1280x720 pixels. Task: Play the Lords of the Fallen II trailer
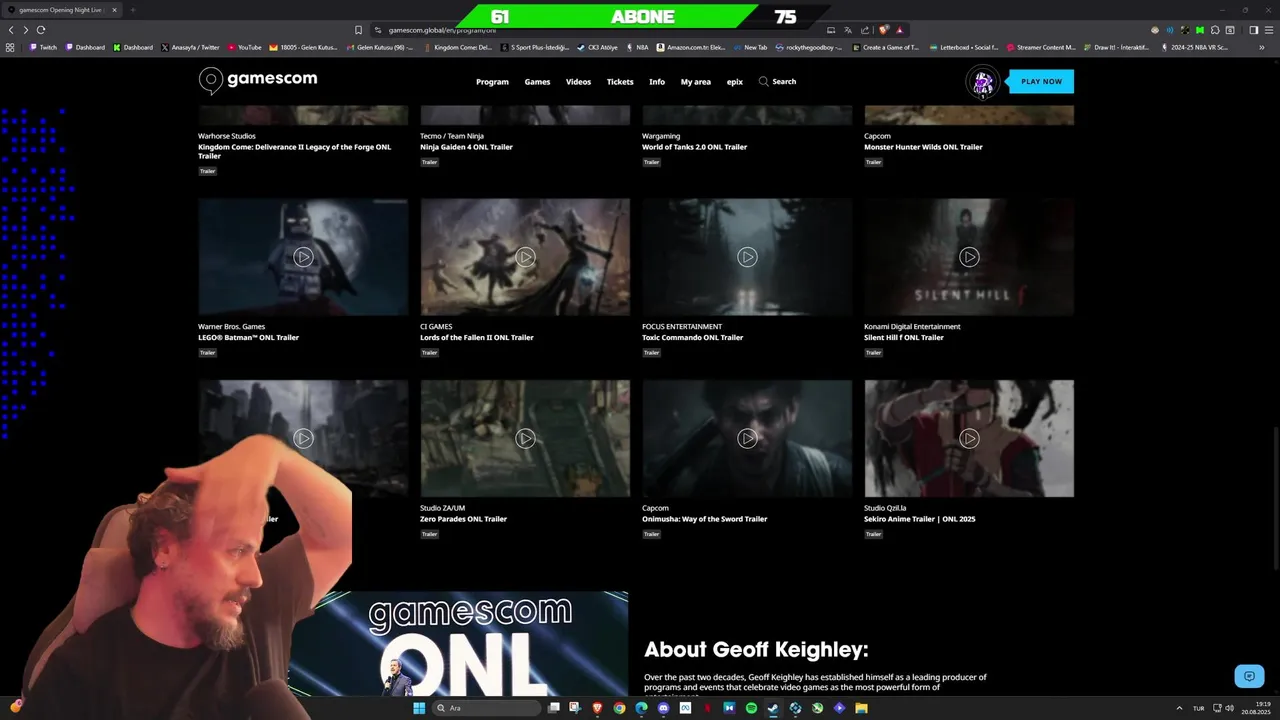coord(525,257)
